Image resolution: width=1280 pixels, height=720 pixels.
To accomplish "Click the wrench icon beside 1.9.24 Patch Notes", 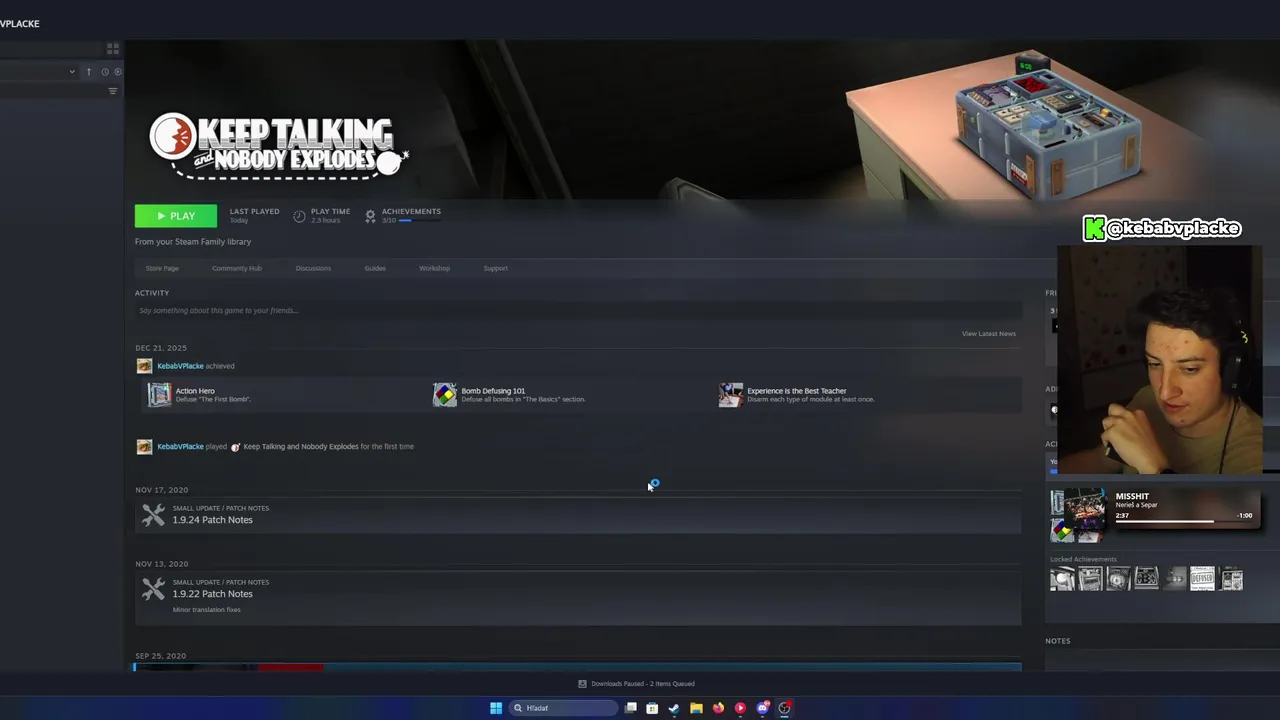I will 153,515.
